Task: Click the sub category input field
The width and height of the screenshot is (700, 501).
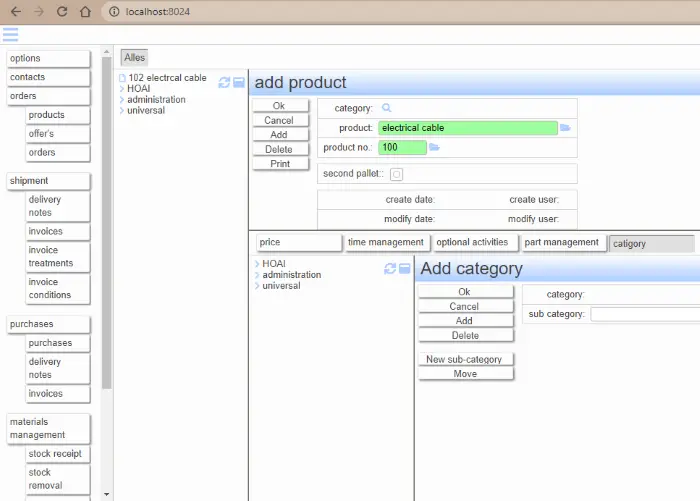Action: tap(645, 314)
